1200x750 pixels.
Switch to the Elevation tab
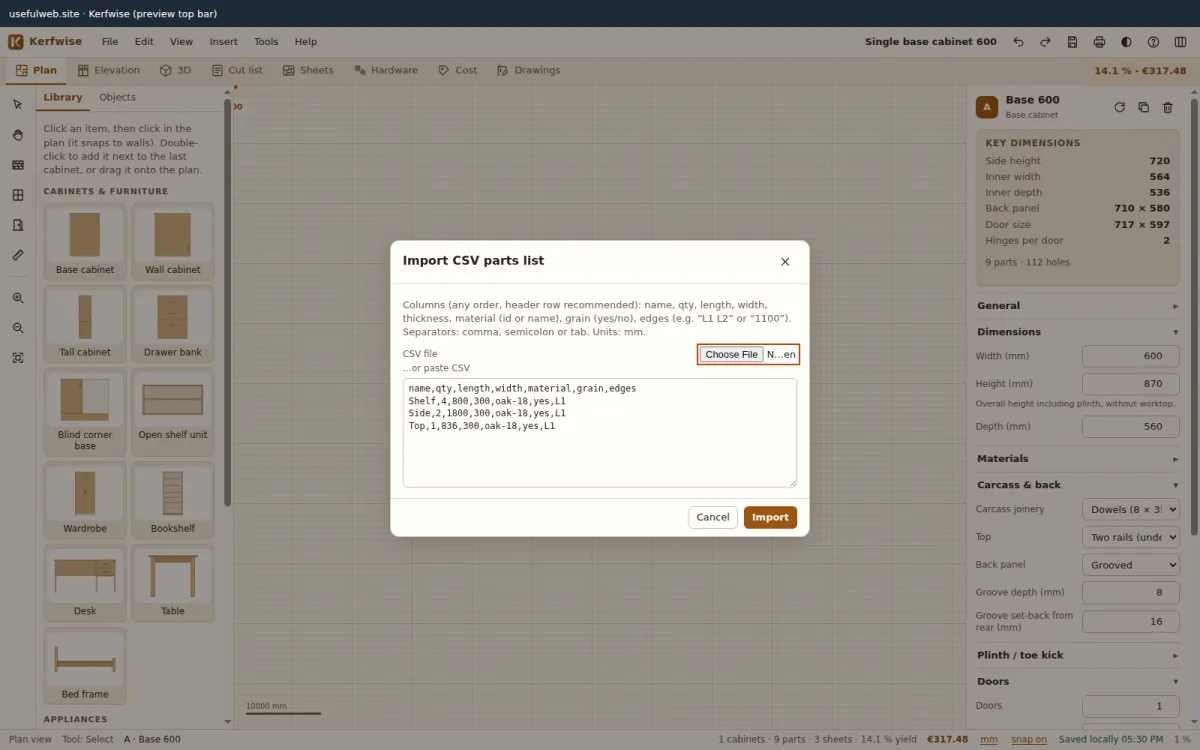tap(109, 70)
